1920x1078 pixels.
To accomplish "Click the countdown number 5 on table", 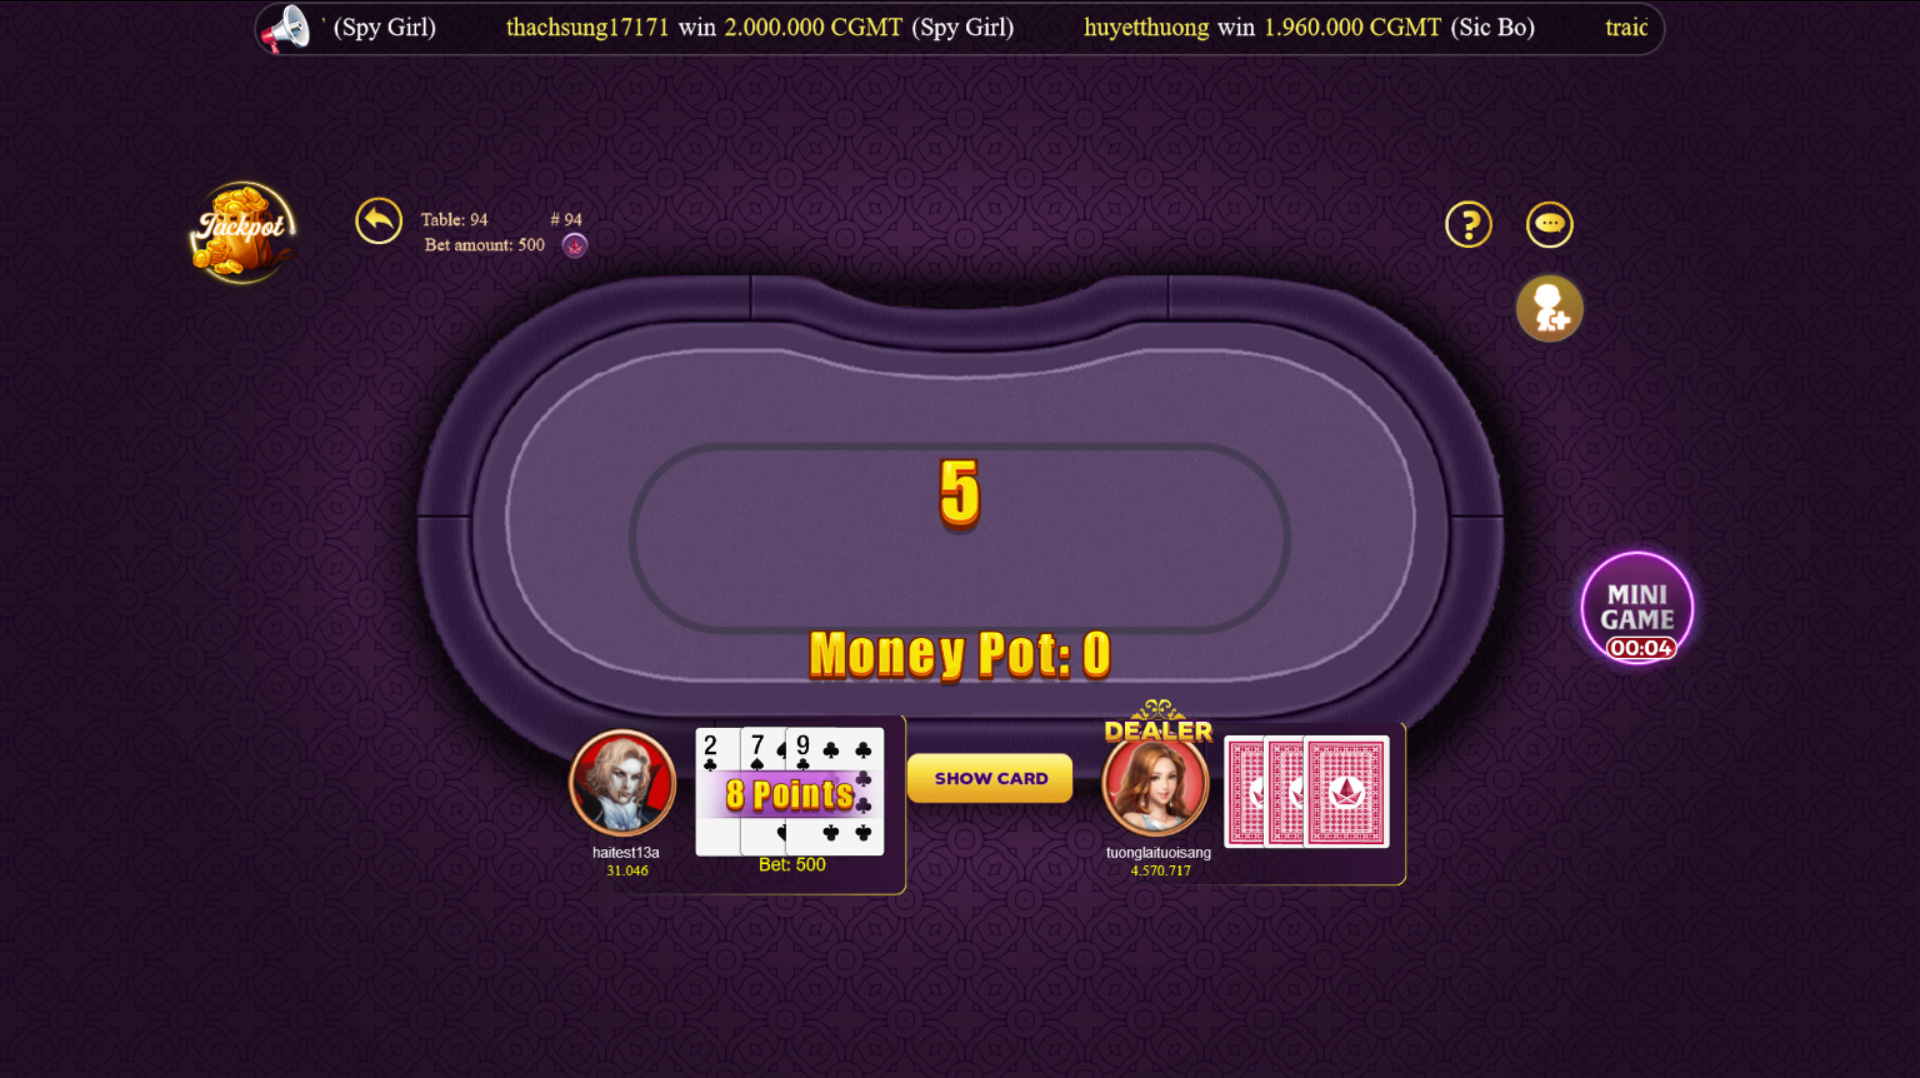I will tap(960, 493).
